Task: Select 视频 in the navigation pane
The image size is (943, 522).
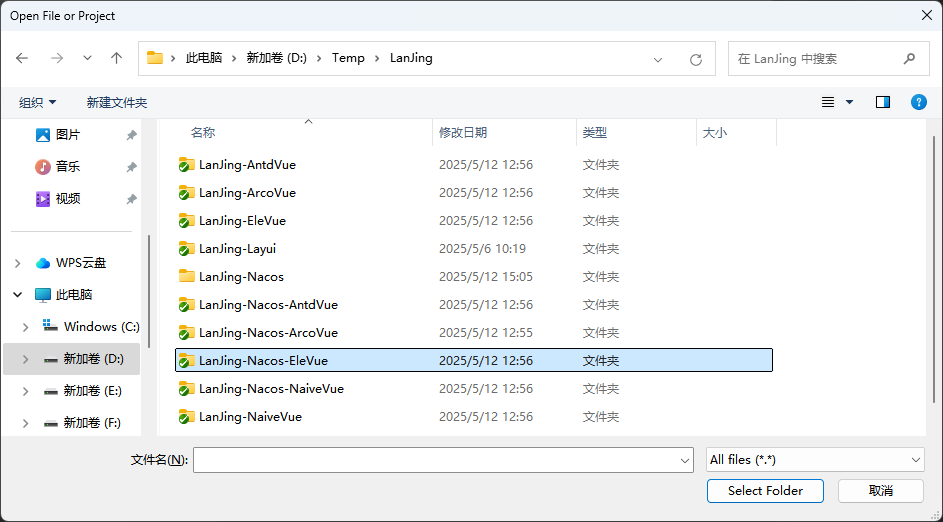Action: pyautogui.click(x=68, y=198)
